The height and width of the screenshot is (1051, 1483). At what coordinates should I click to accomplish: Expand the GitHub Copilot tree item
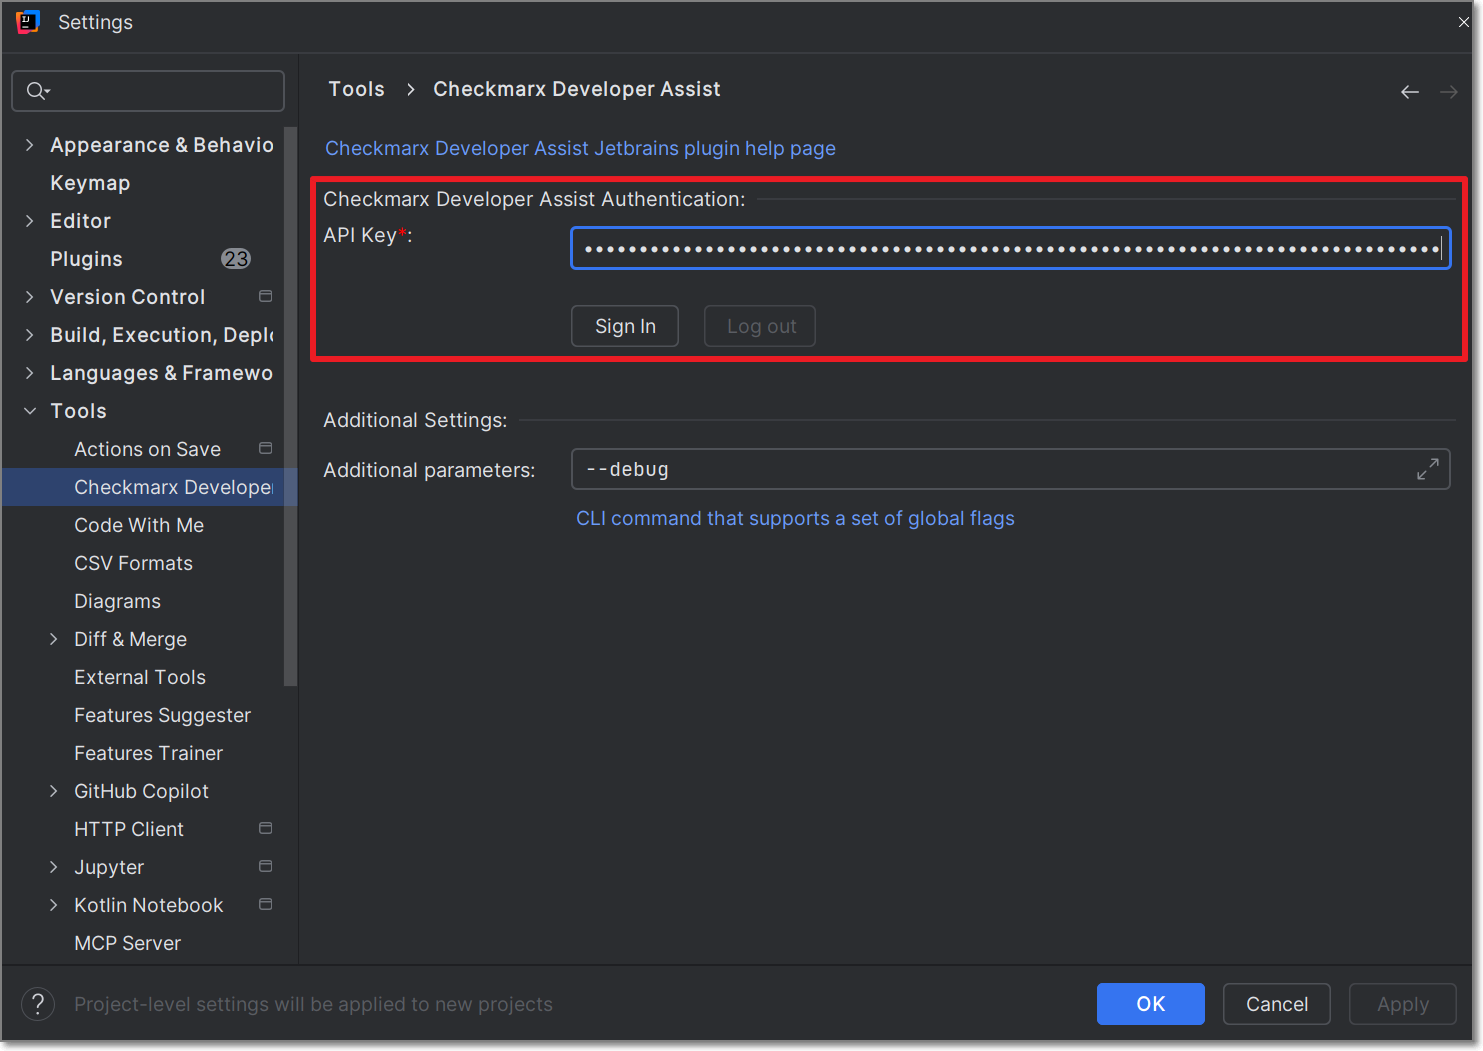(x=54, y=790)
